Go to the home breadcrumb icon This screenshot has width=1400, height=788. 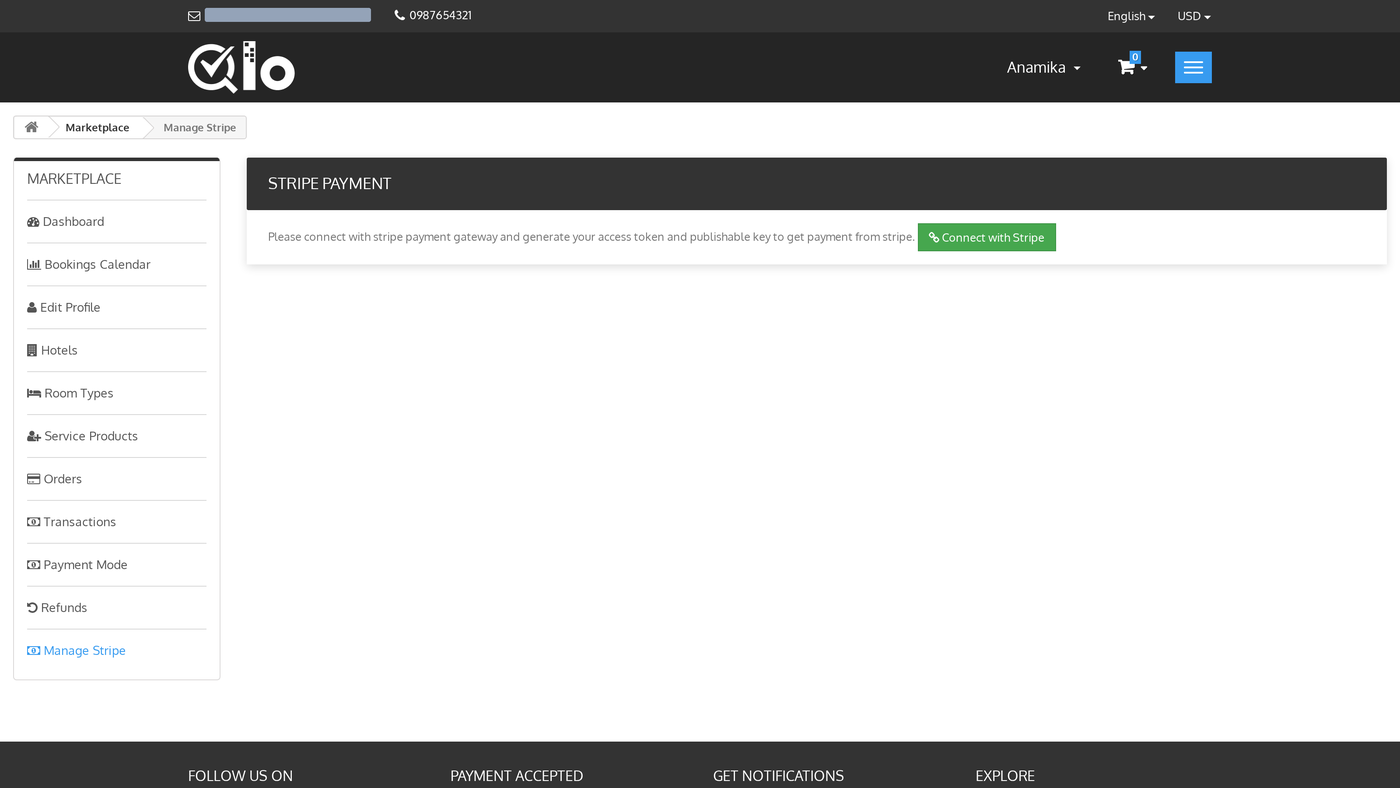coord(31,127)
